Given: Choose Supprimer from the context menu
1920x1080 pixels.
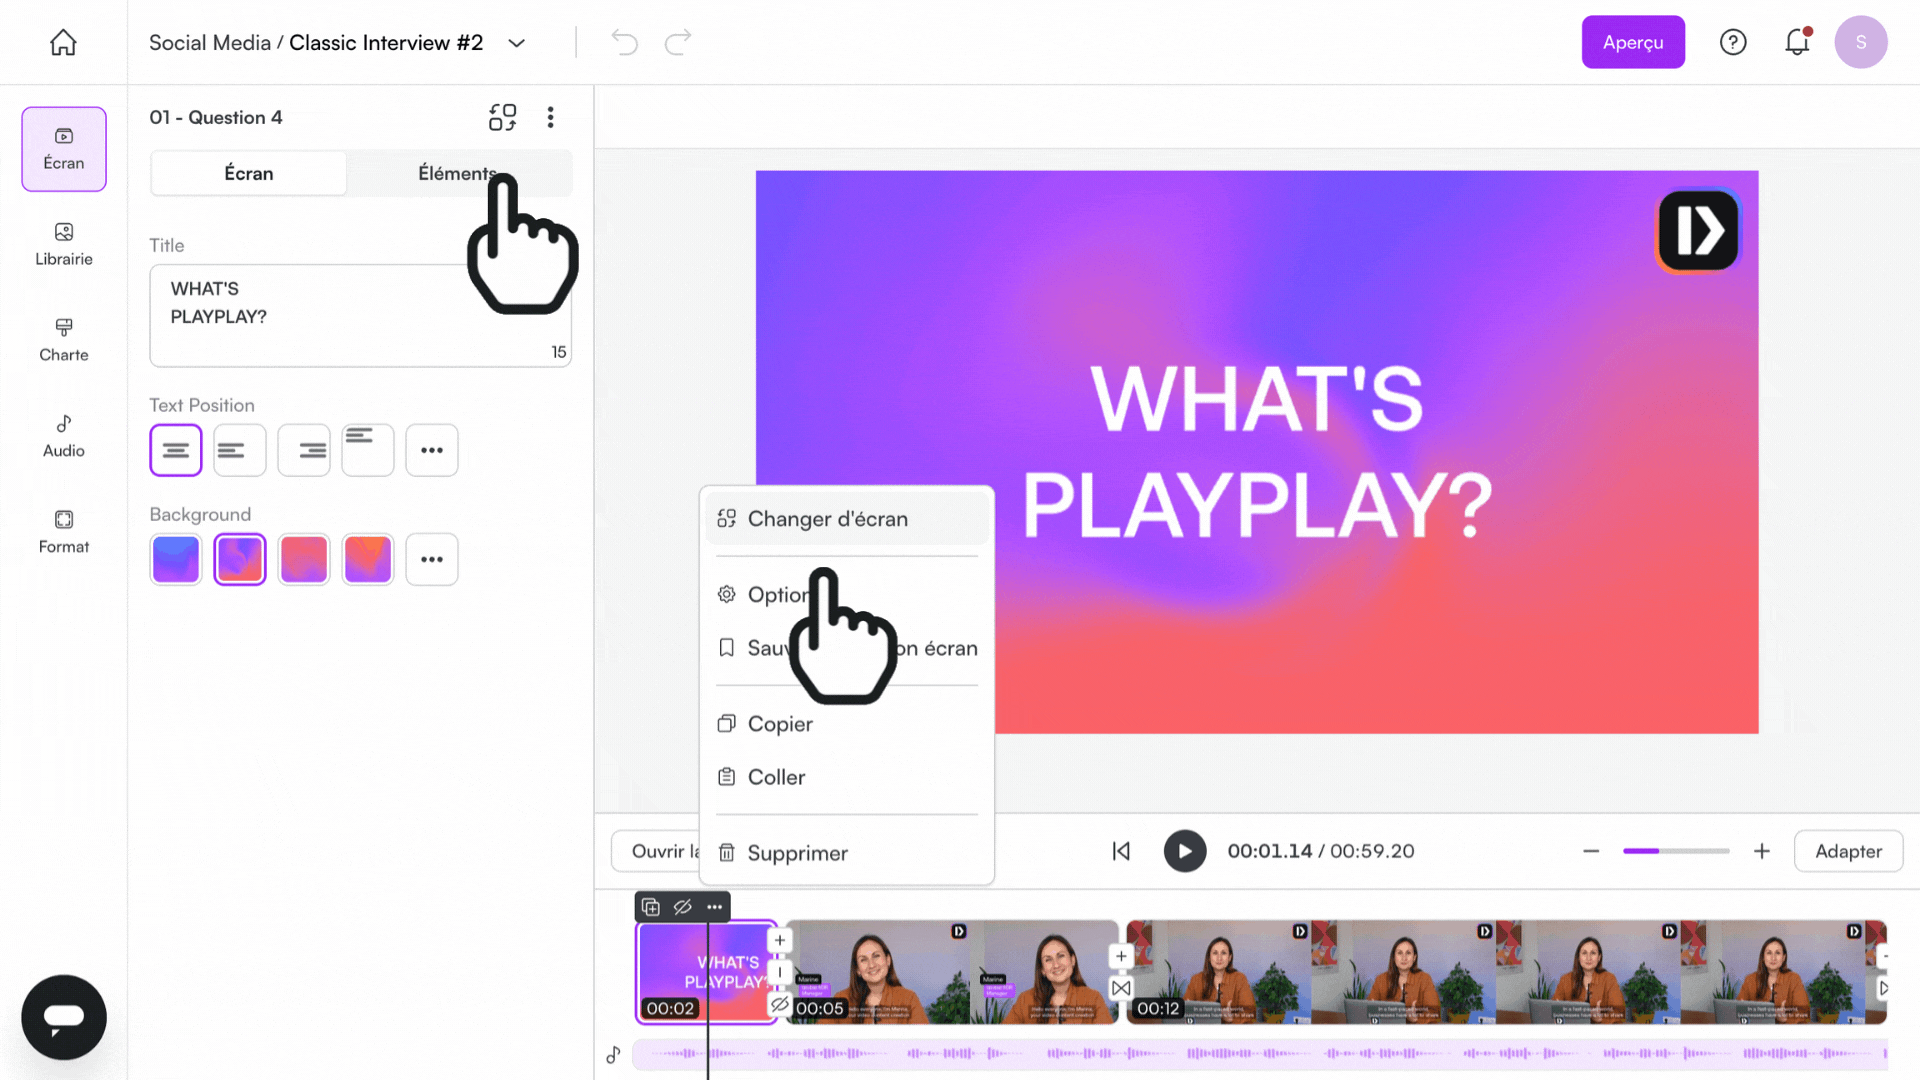Looking at the screenshot, I should (x=797, y=853).
